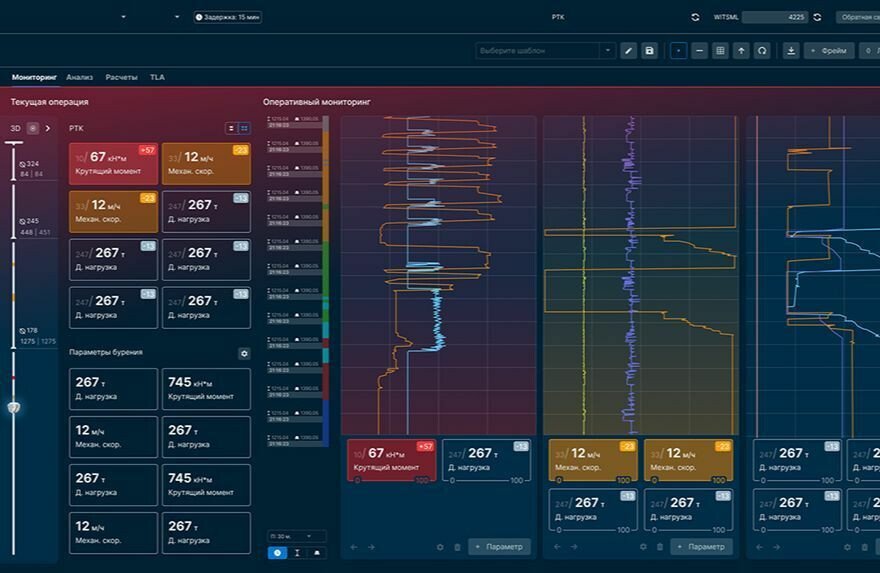The height and width of the screenshot is (573, 880).
Task: Go to next in first chart panel
Action: tap(371, 547)
